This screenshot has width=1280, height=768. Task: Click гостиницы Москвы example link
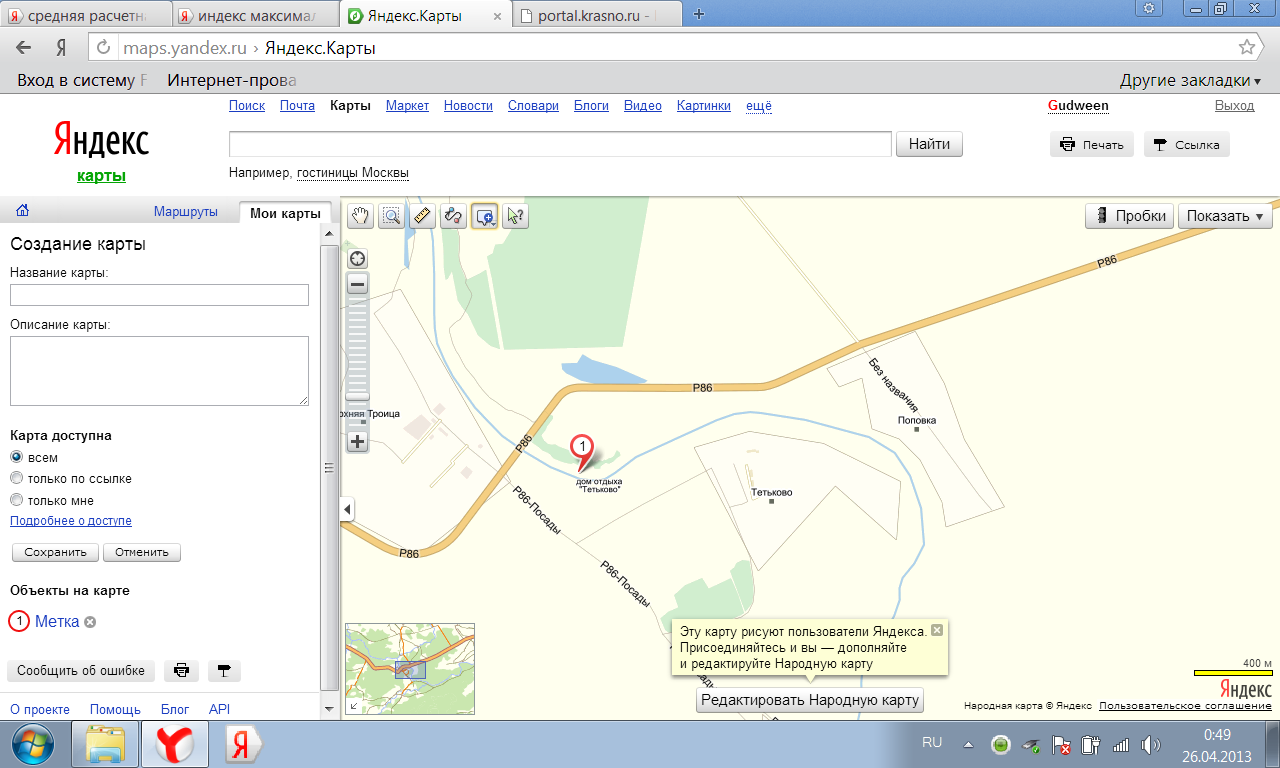(353, 173)
